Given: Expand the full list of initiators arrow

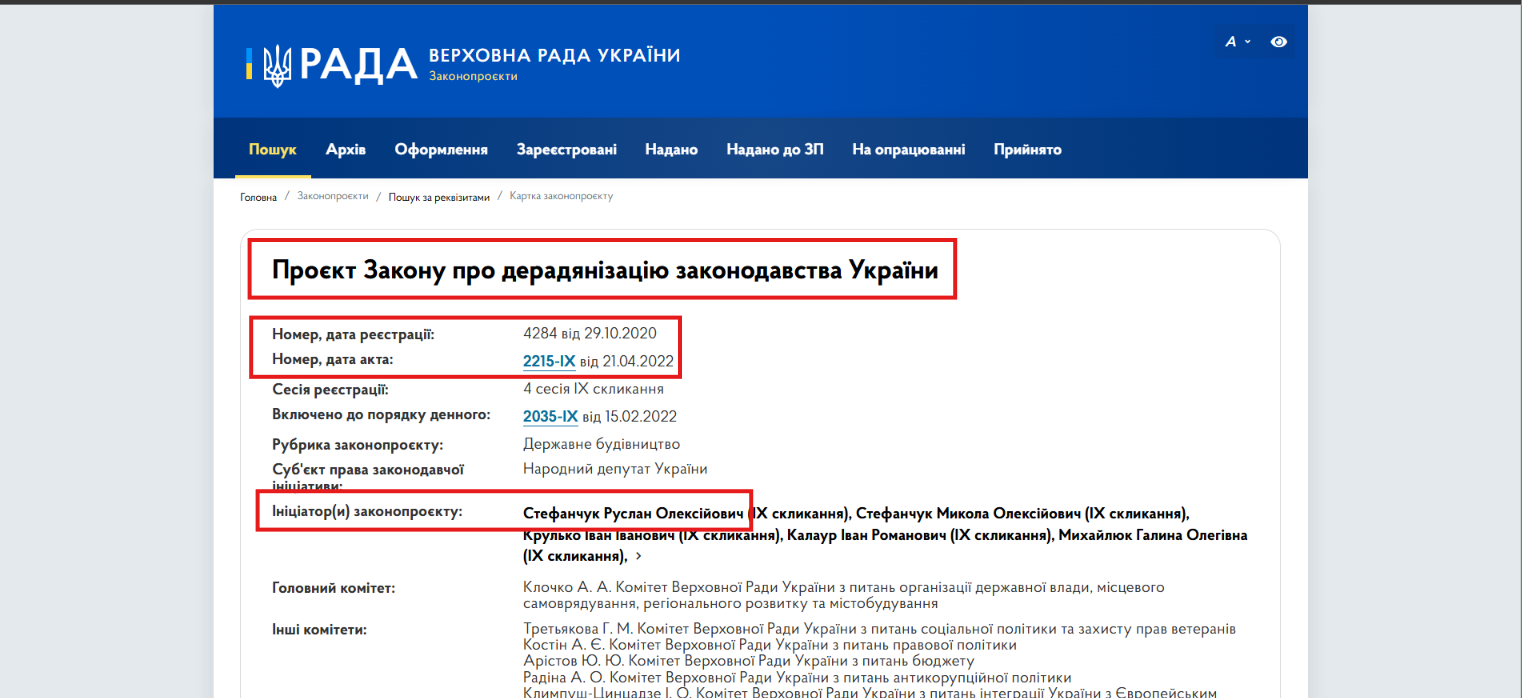Looking at the screenshot, I should pos(639,556).
